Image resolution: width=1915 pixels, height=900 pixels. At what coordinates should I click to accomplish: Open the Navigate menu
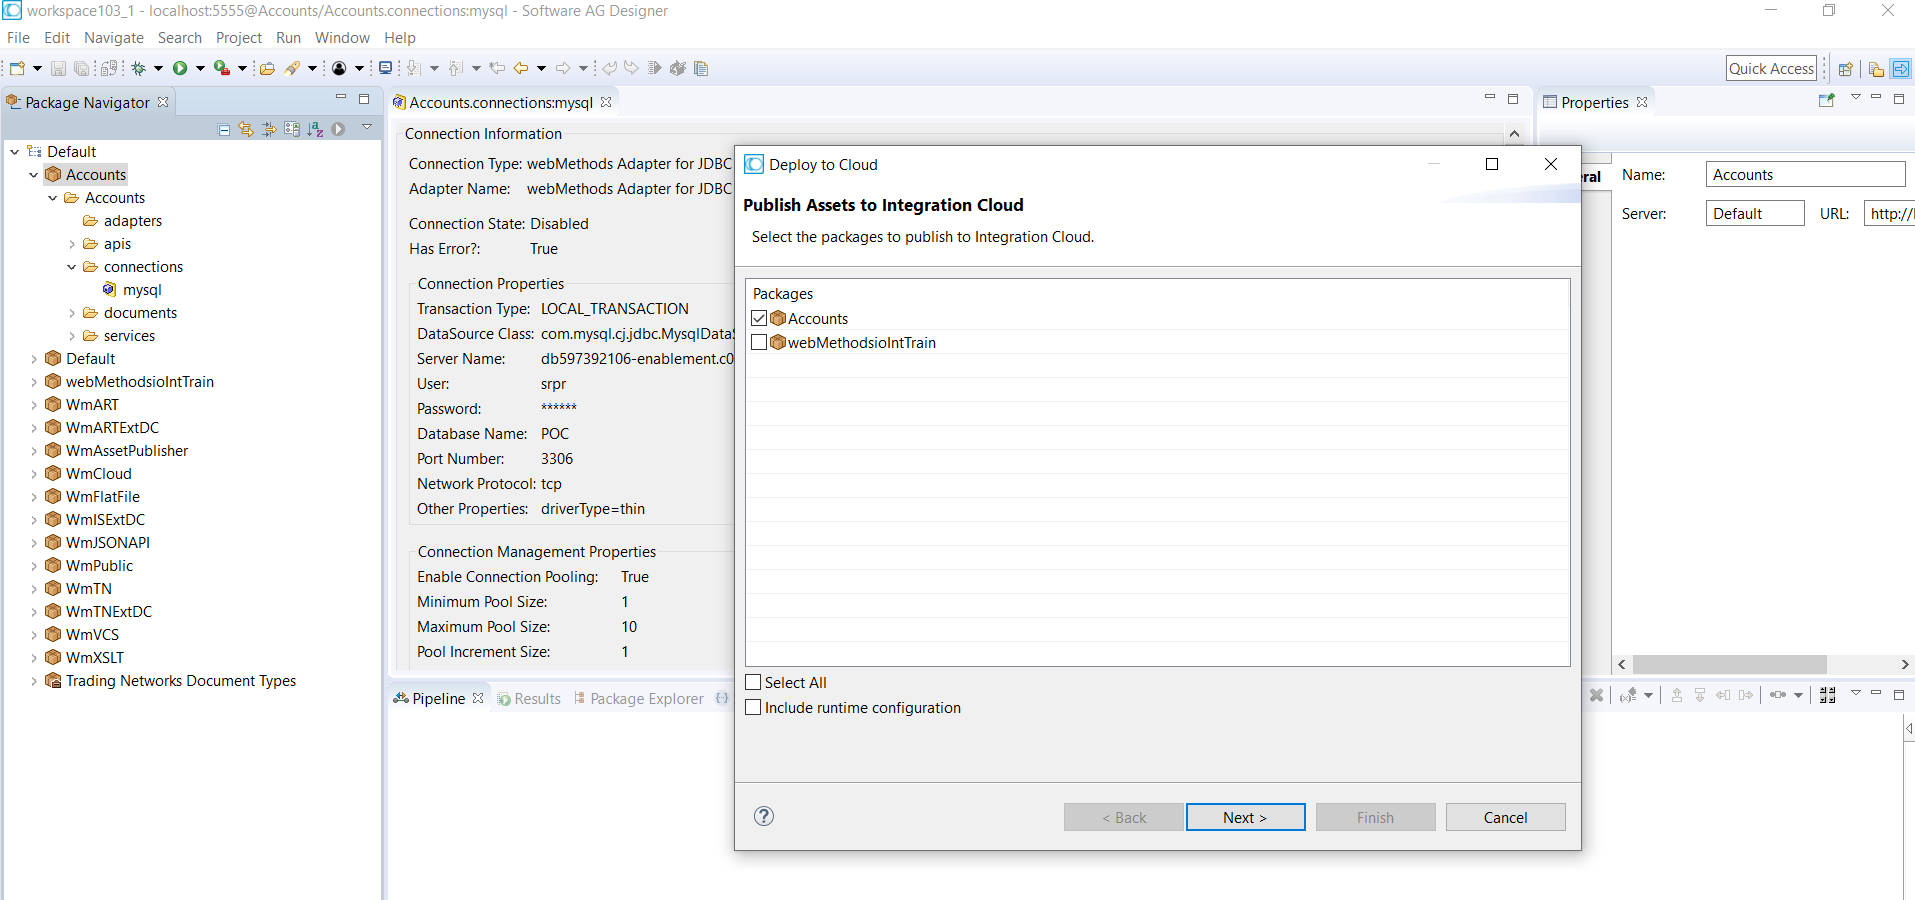coord(114,38)
